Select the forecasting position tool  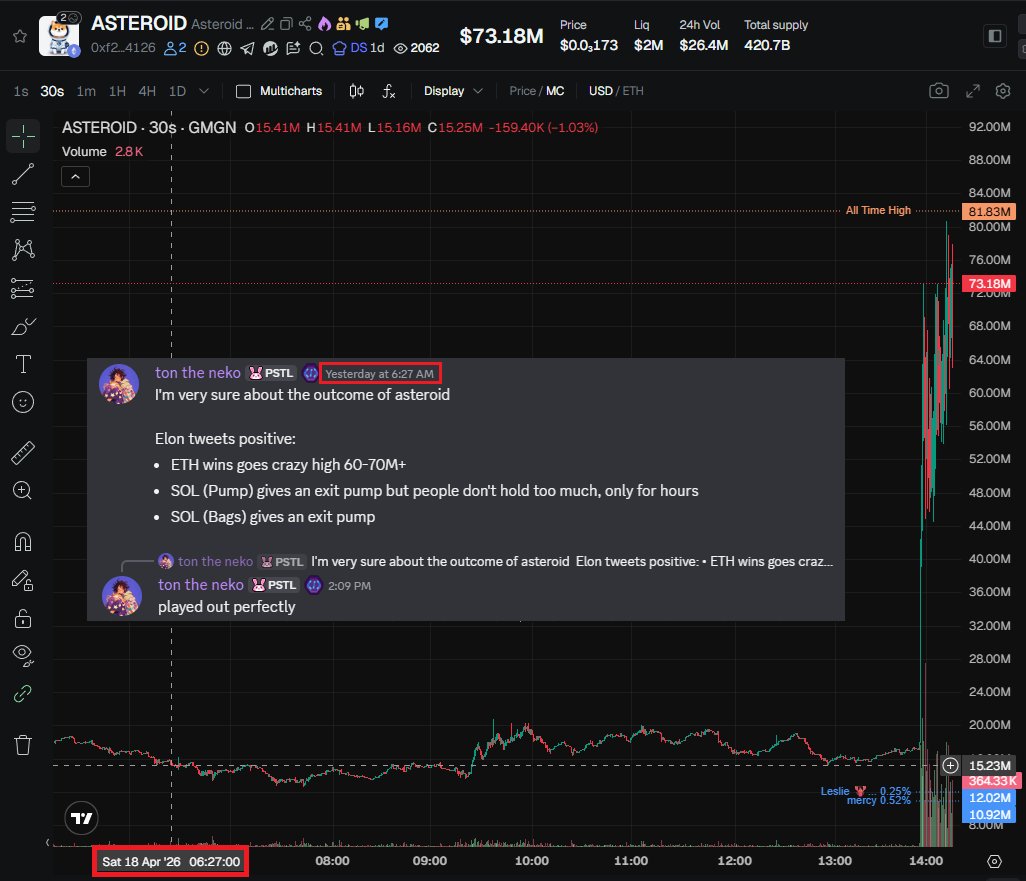[x=24, y=288]
